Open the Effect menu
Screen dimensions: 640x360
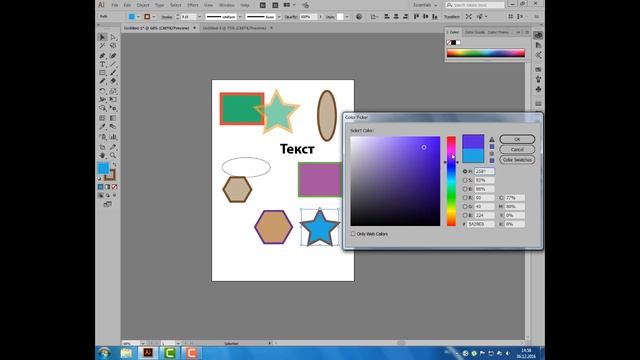(193, 5)
